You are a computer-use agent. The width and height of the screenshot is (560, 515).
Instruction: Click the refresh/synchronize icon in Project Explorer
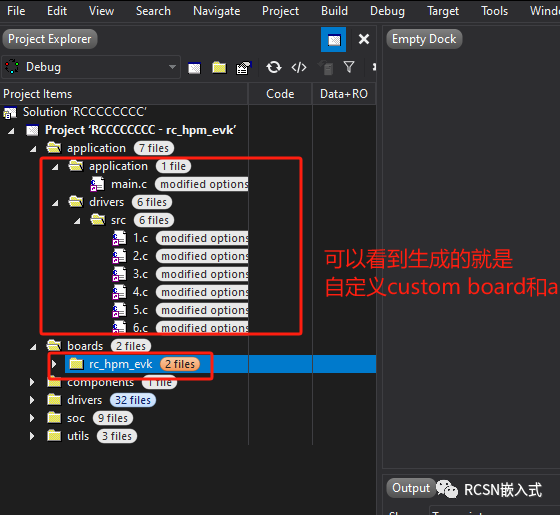point(274,67)
